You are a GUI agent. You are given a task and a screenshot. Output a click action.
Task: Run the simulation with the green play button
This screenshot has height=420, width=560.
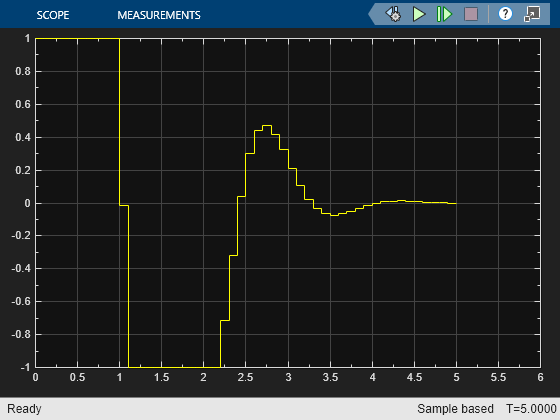(x=419, y=14)
